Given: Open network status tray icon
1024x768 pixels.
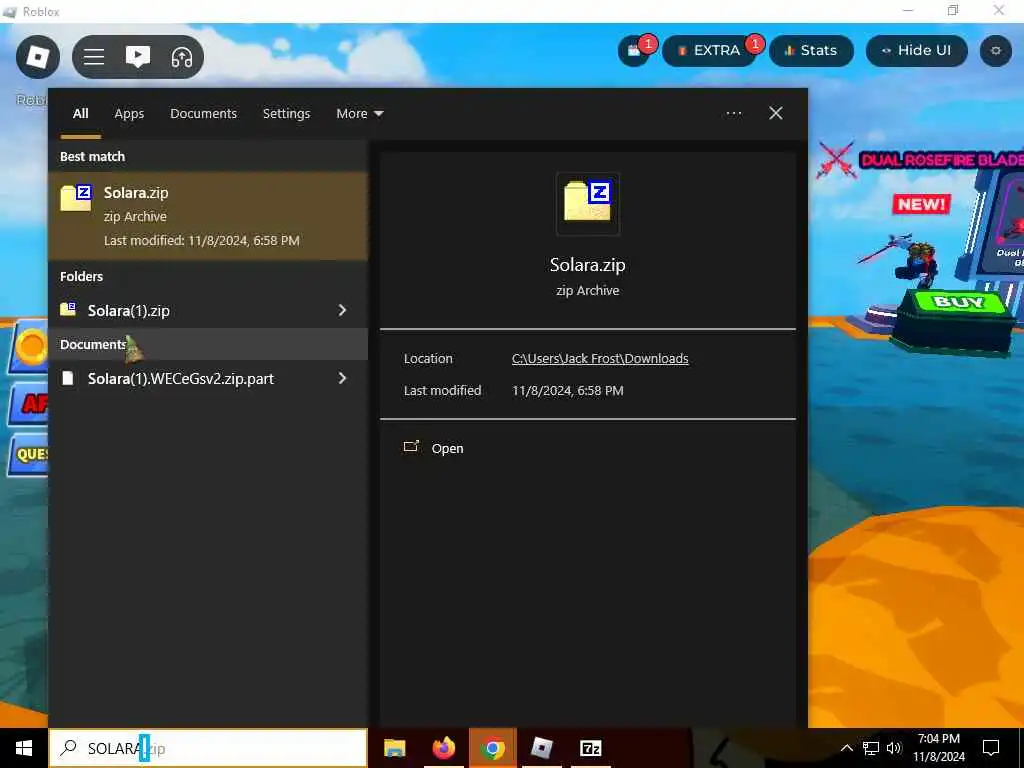Looking at the screenshot, I should tap(871, 748).
